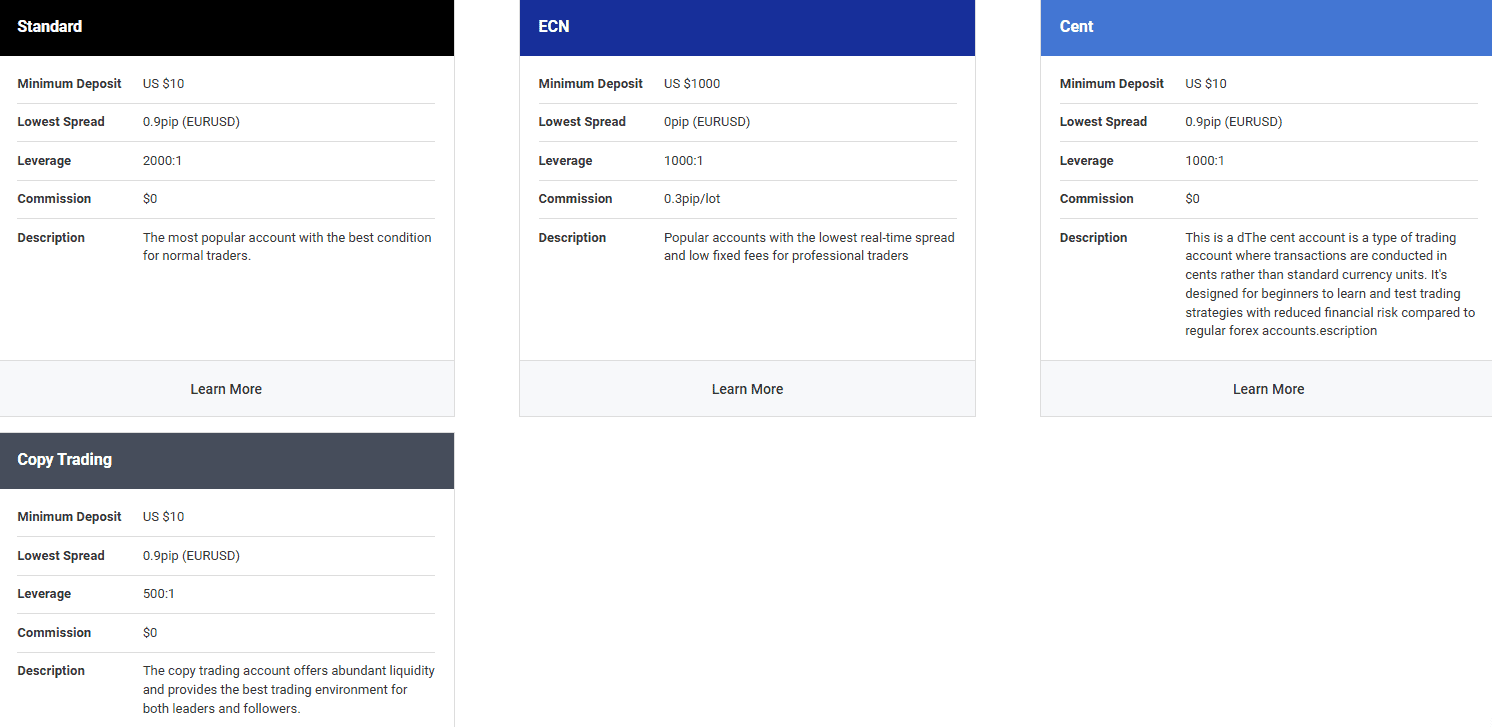Click the 1000:1 leverage value for Cent

(1203, 160)
